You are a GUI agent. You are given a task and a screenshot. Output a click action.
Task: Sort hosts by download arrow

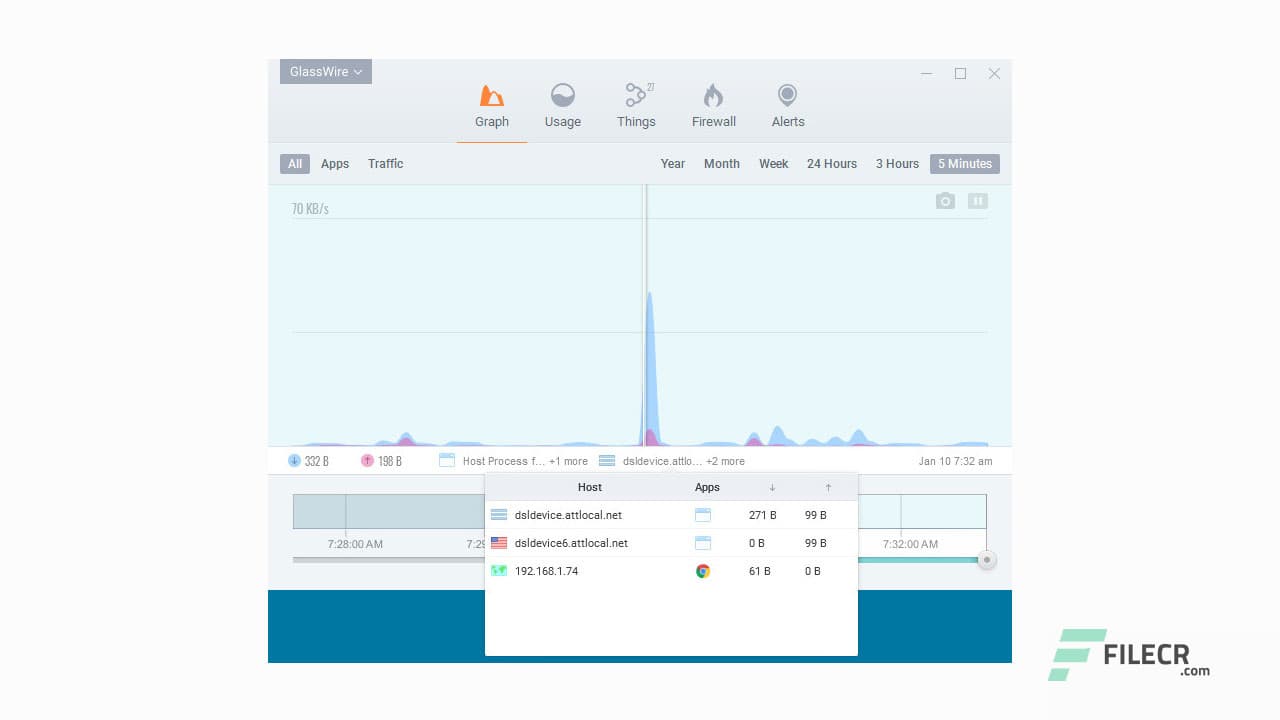click(x=772, y=487)
